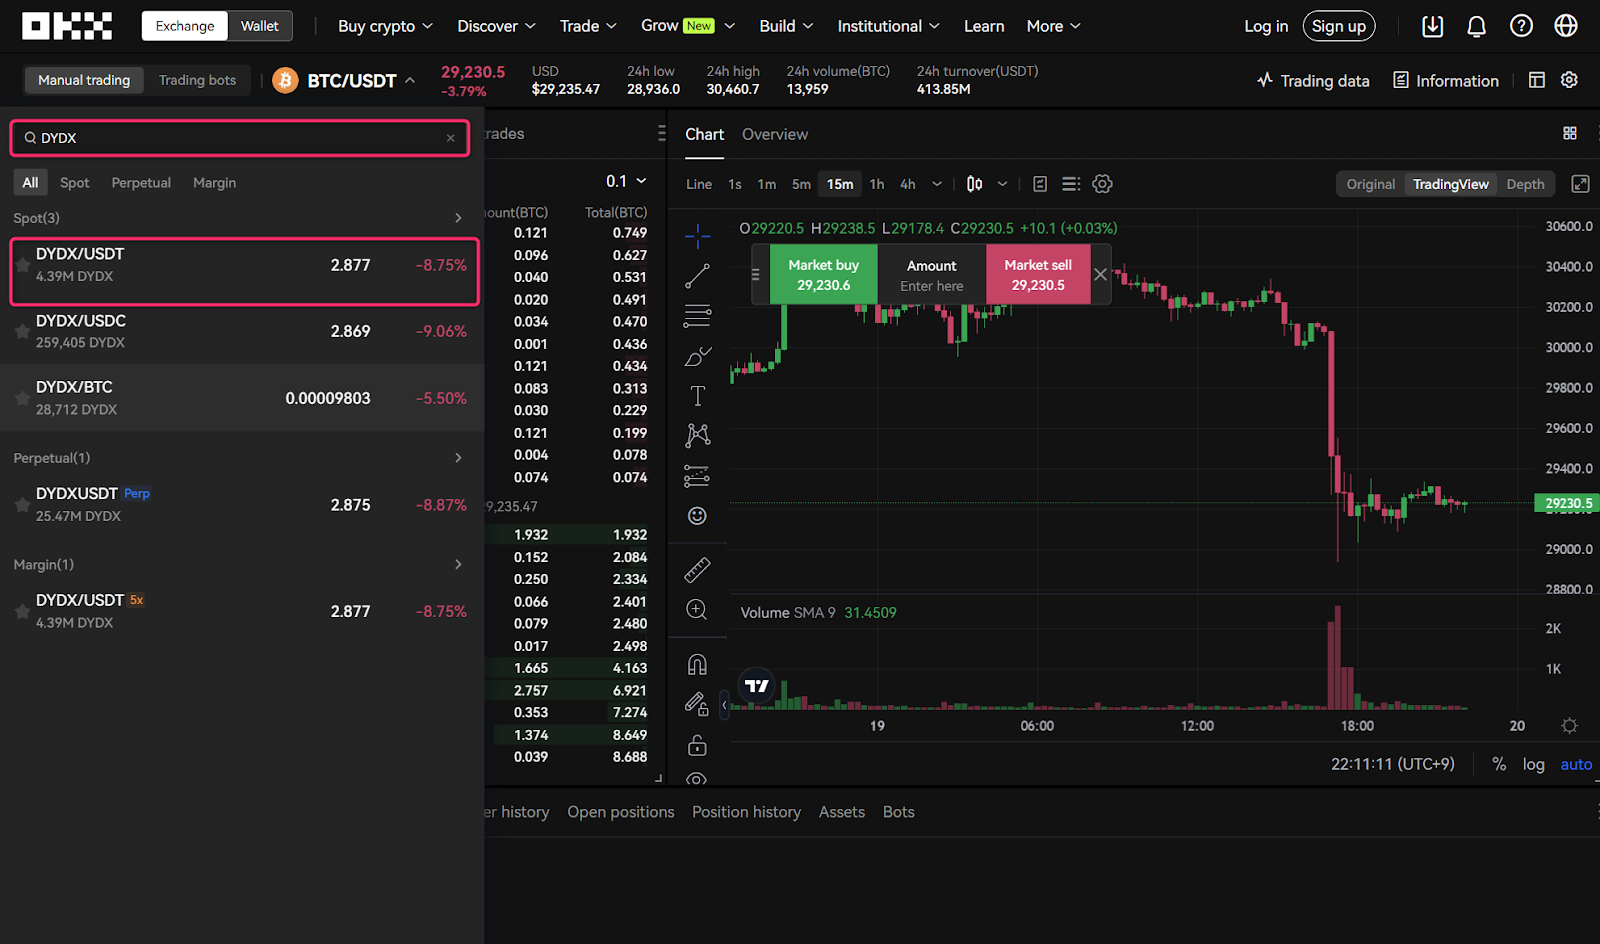Screen dimensions: 1600x944
Task: Open the app download icon
Action: click(1432, 26)
